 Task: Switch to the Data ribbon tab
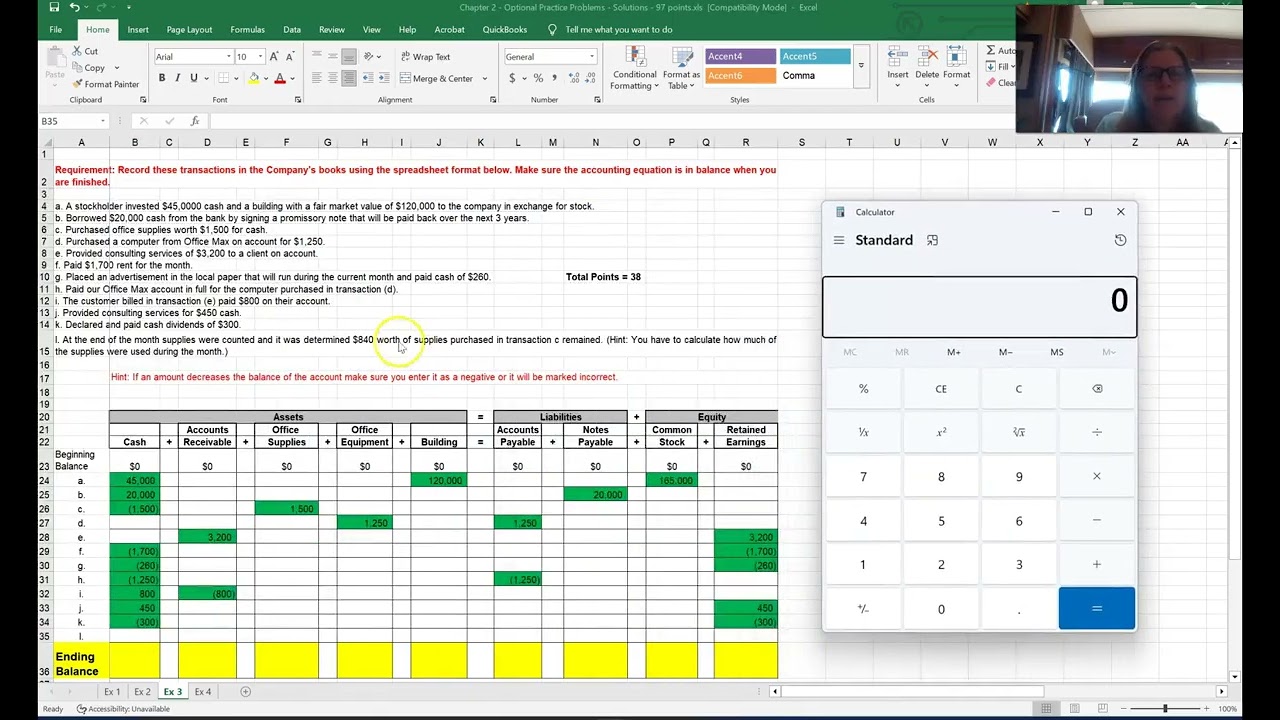coord(292,30)
